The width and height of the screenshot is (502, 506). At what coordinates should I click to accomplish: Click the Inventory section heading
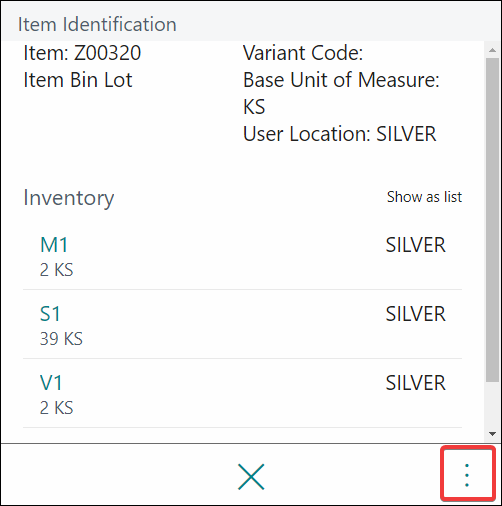[69, 198]
